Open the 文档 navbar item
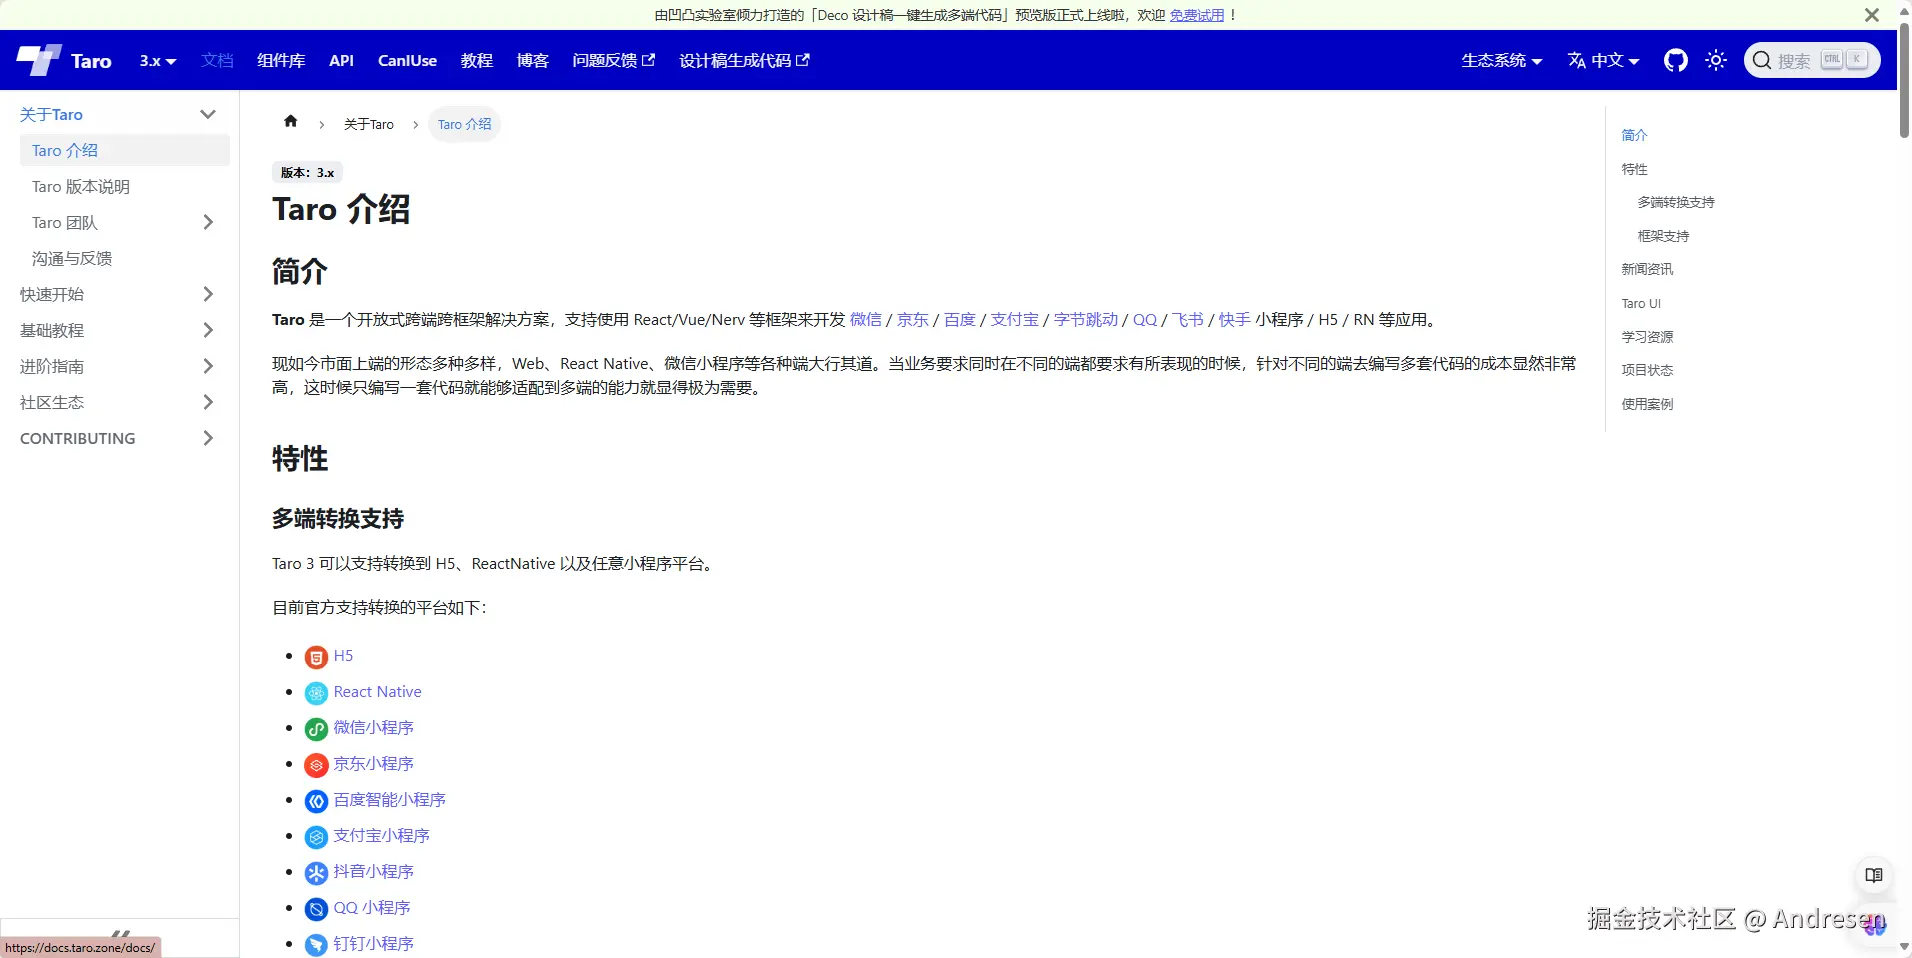1912x958 pixels. [217, 61]
